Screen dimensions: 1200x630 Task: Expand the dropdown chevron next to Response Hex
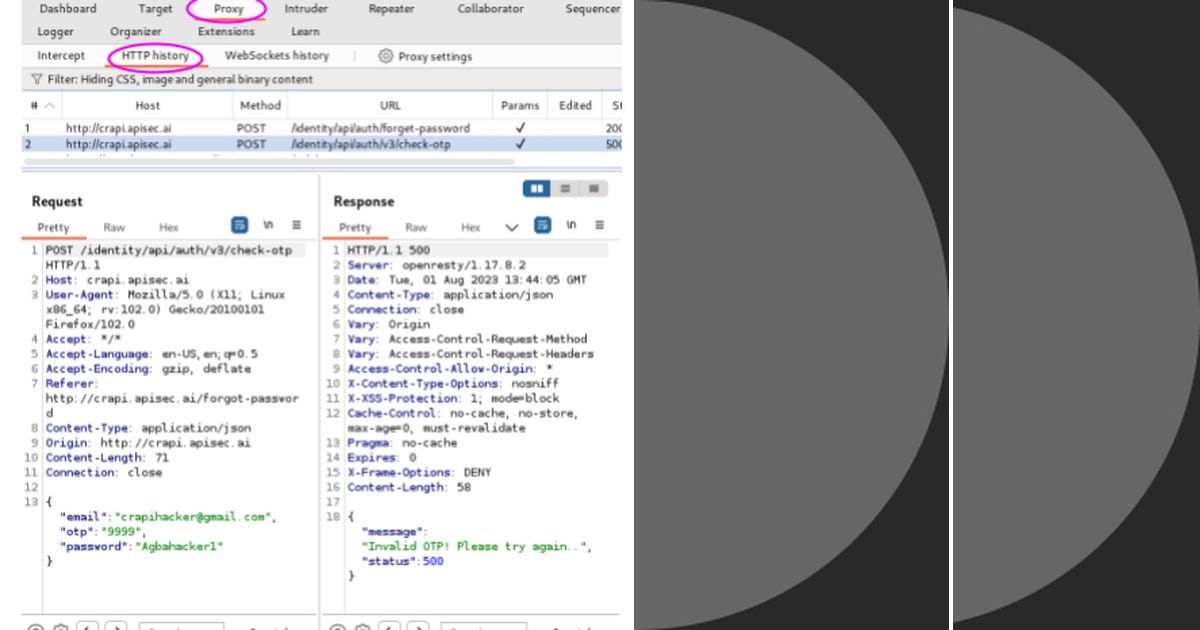pos(513,227)
